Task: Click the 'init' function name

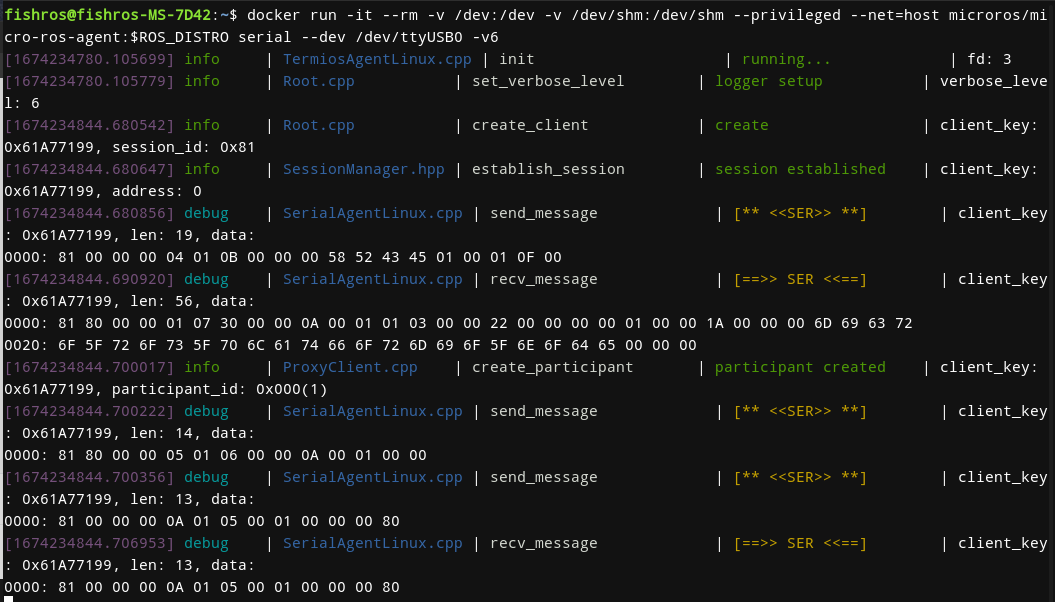Action: (x=517, y=59)
